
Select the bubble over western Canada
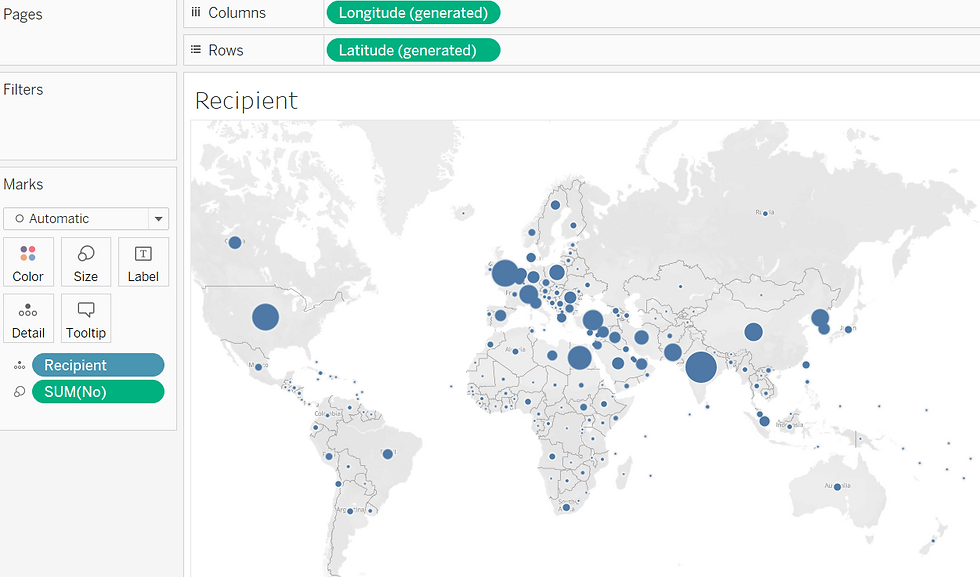click(x=235, y=243)
